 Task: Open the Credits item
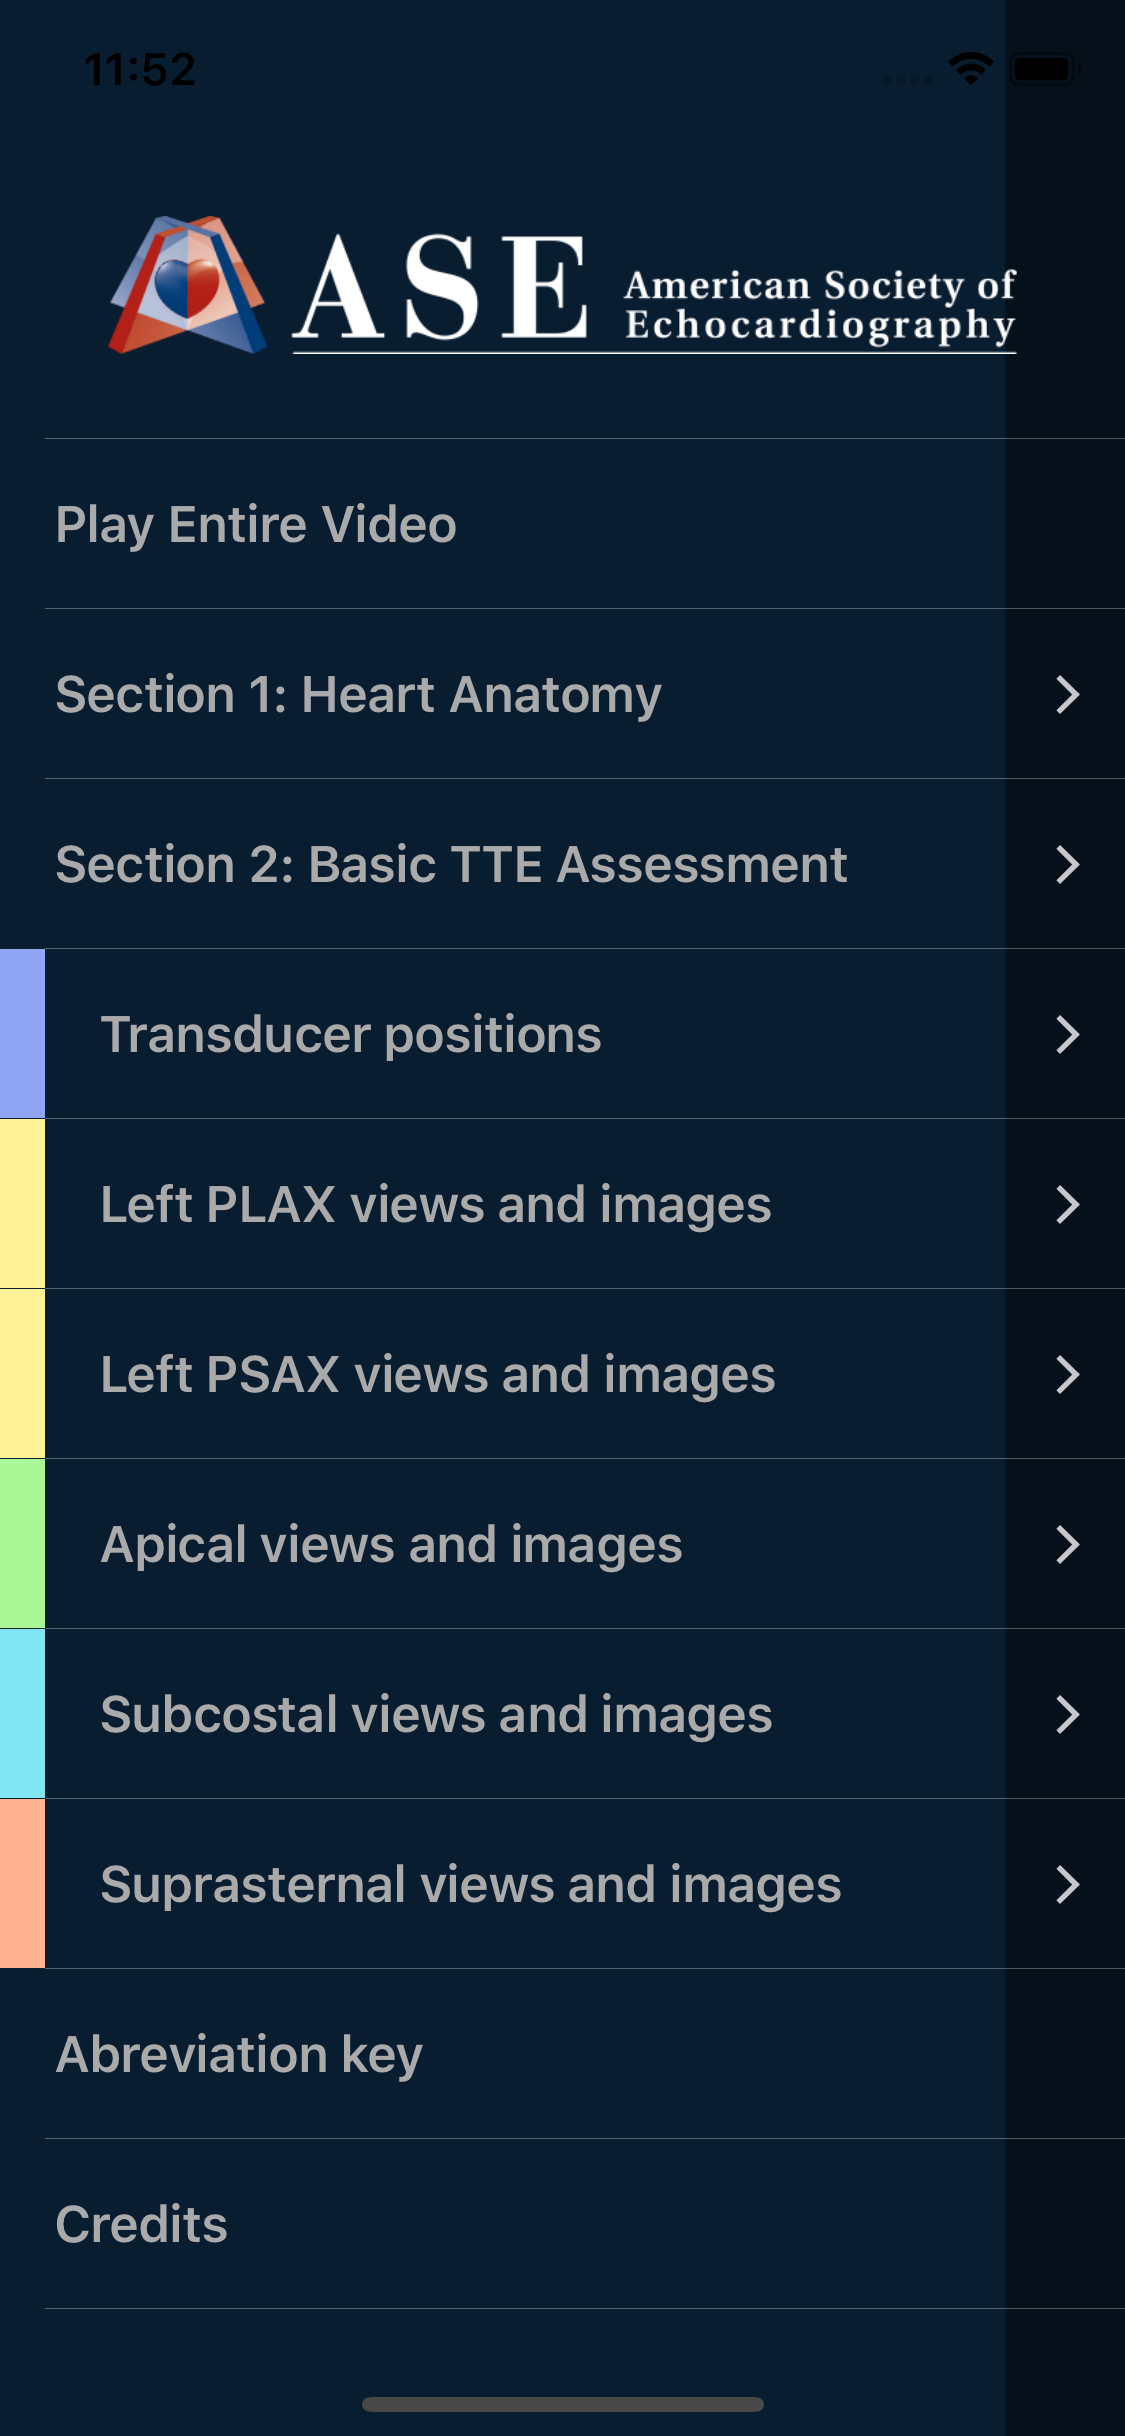(142, 2224)
